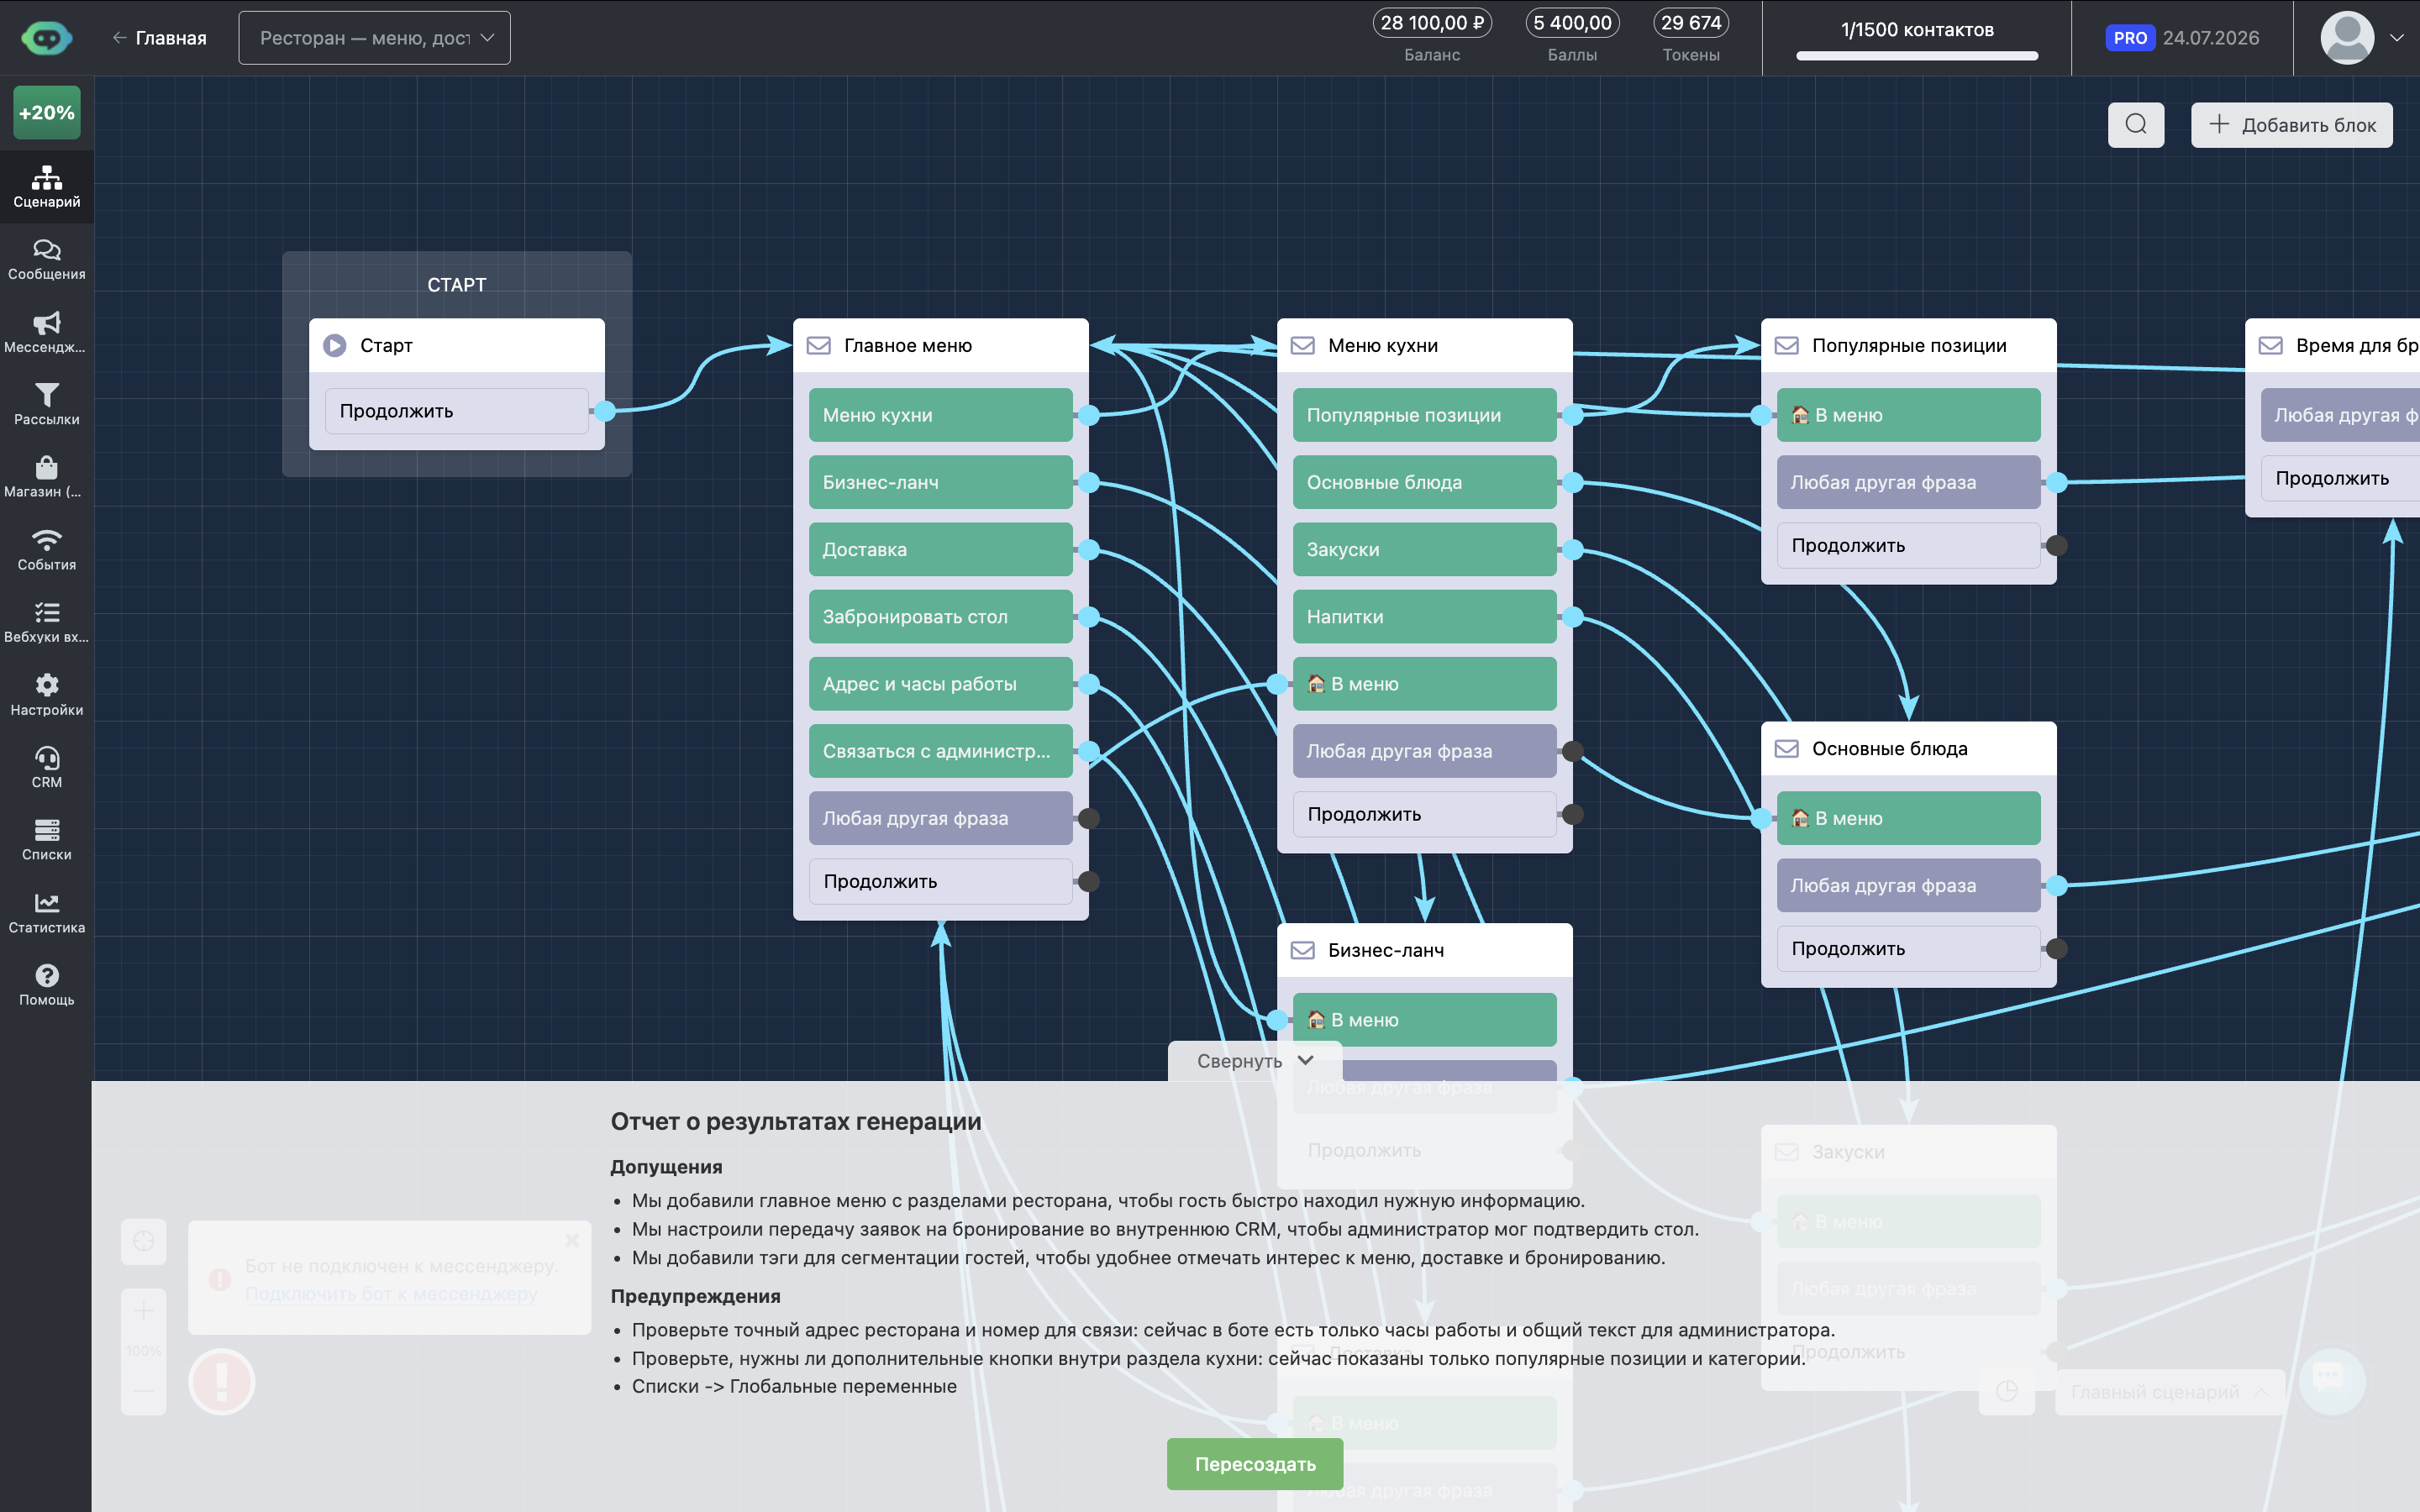
Task: Click the Меню кухни block title
Action: click(1383, 346)
